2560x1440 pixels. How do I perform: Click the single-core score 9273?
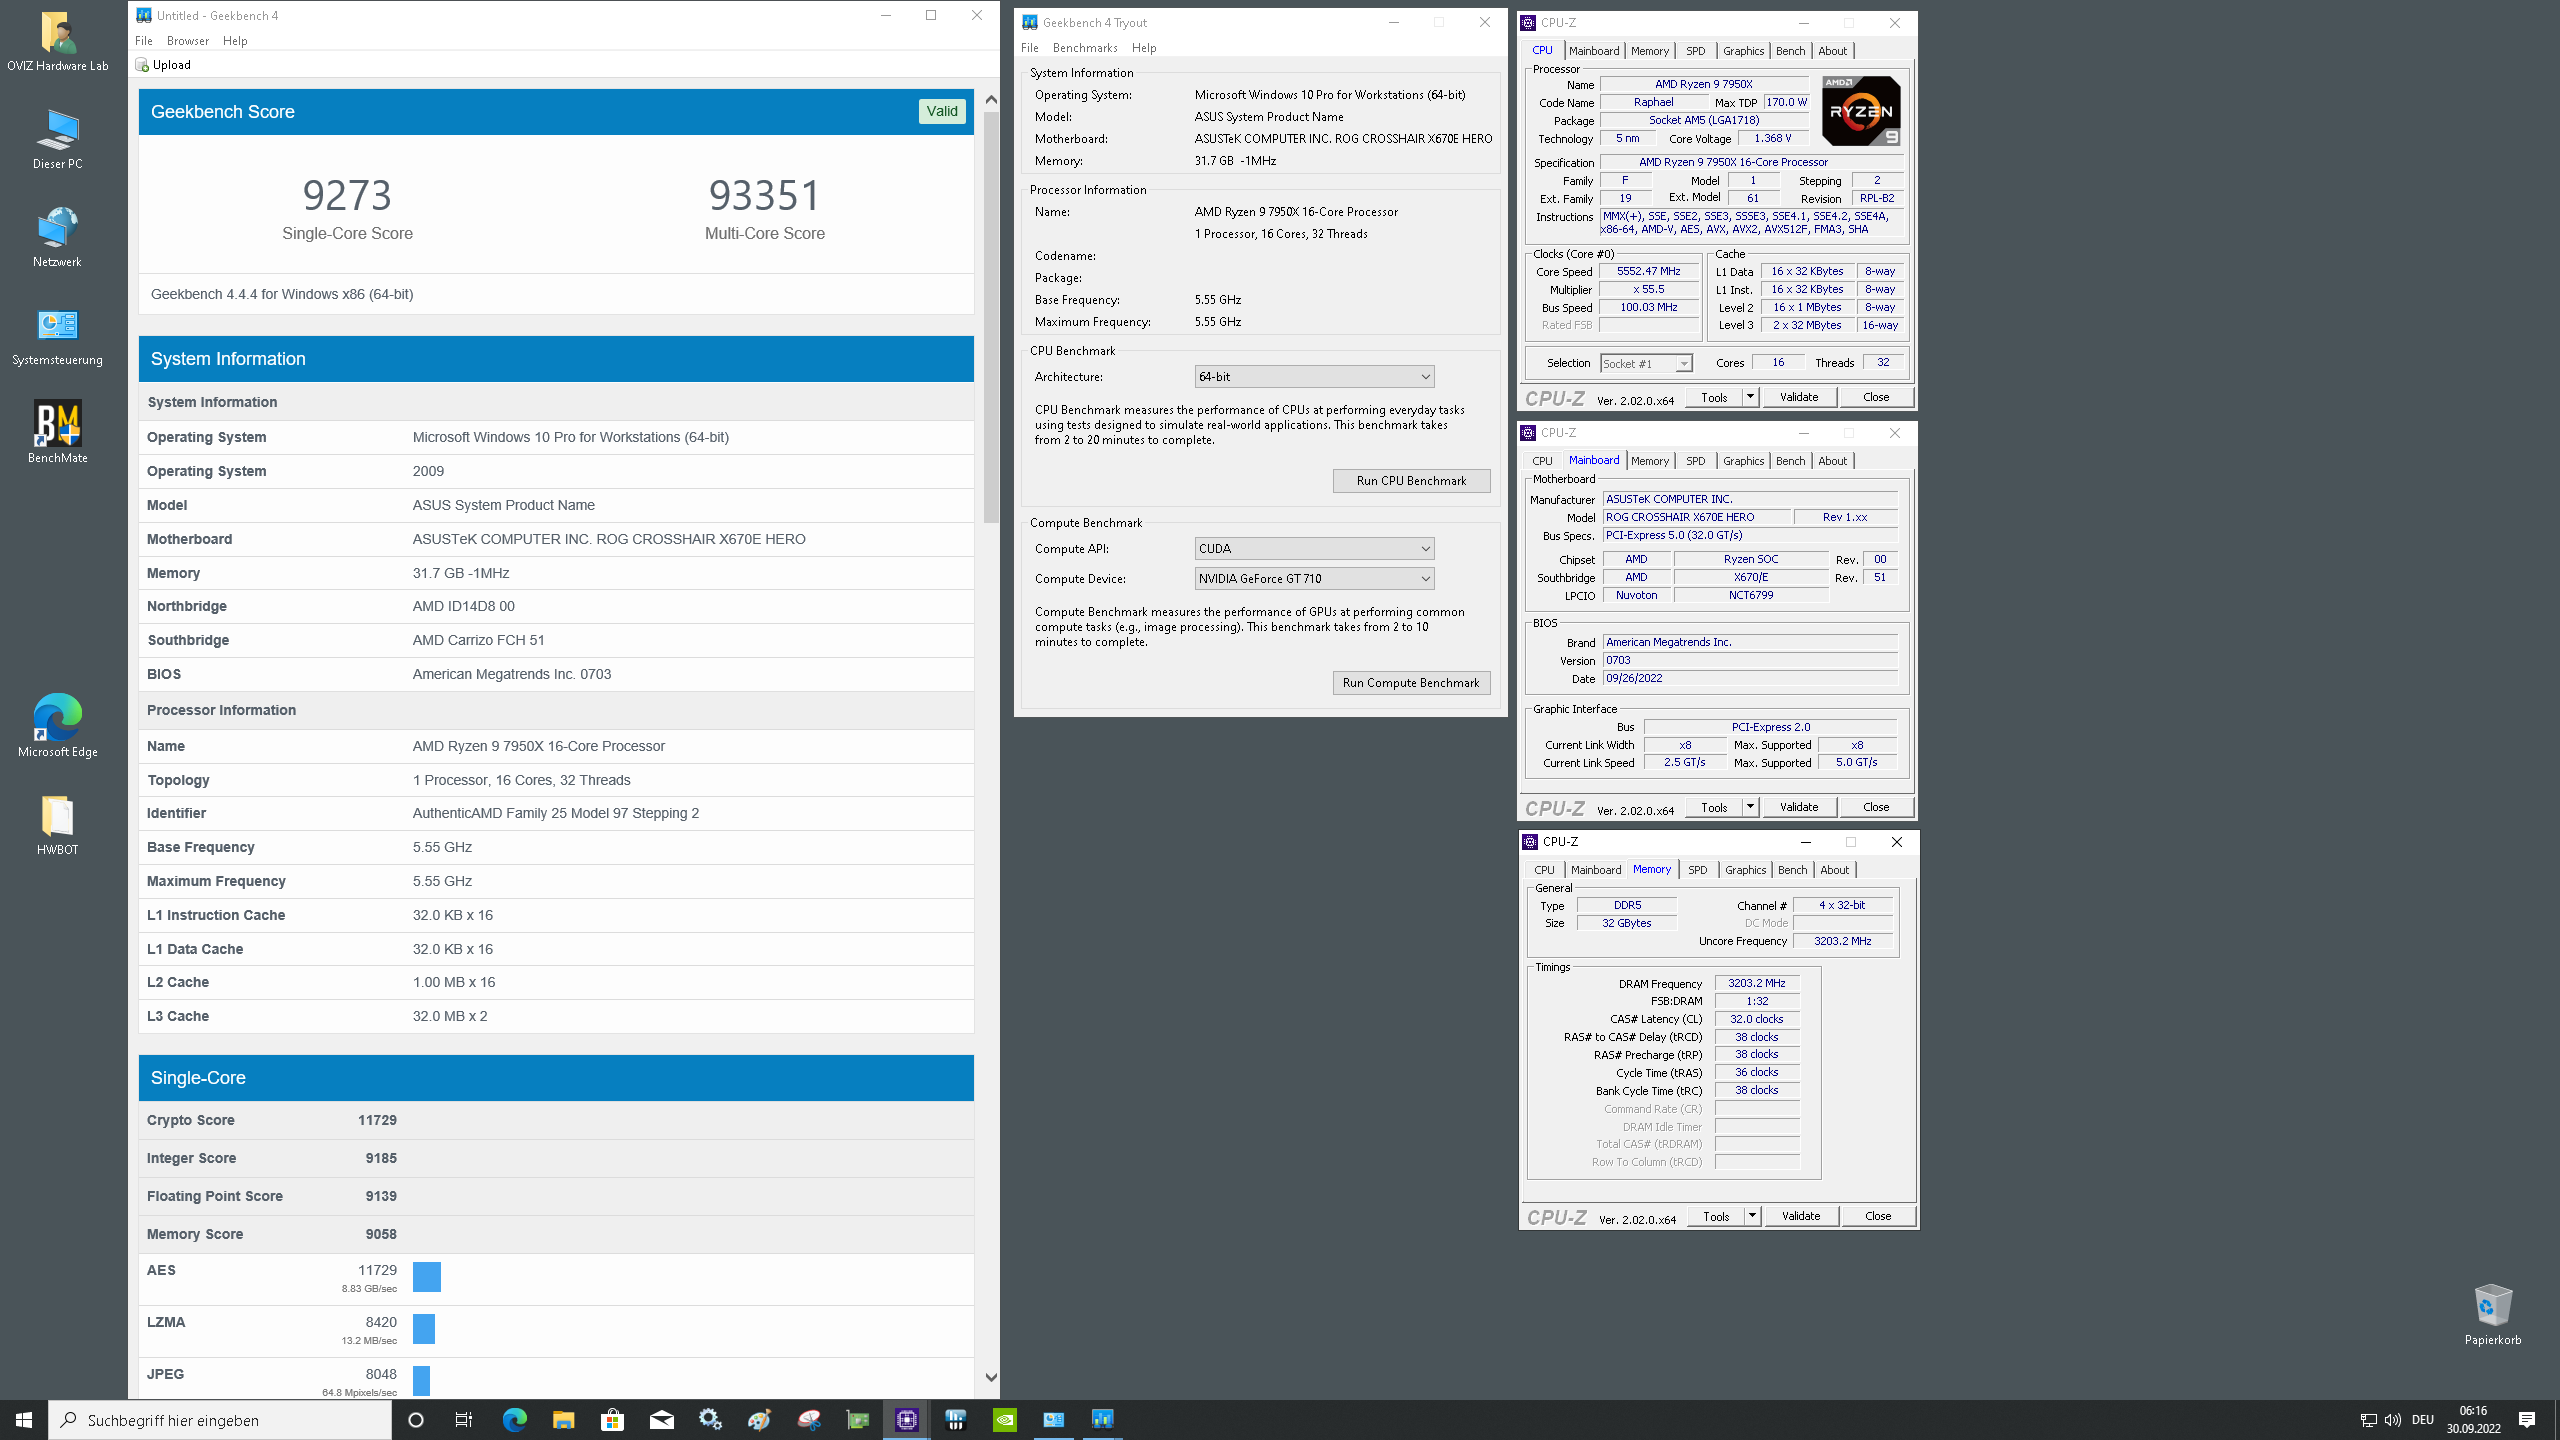coord(347,195)
